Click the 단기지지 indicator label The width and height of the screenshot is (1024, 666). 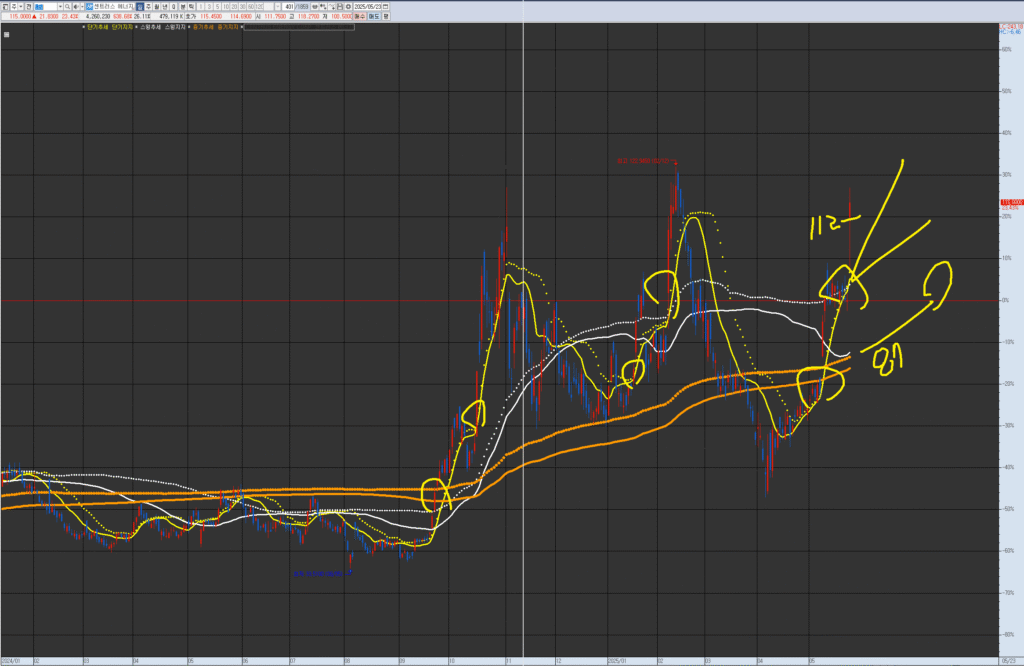point(122,27)
